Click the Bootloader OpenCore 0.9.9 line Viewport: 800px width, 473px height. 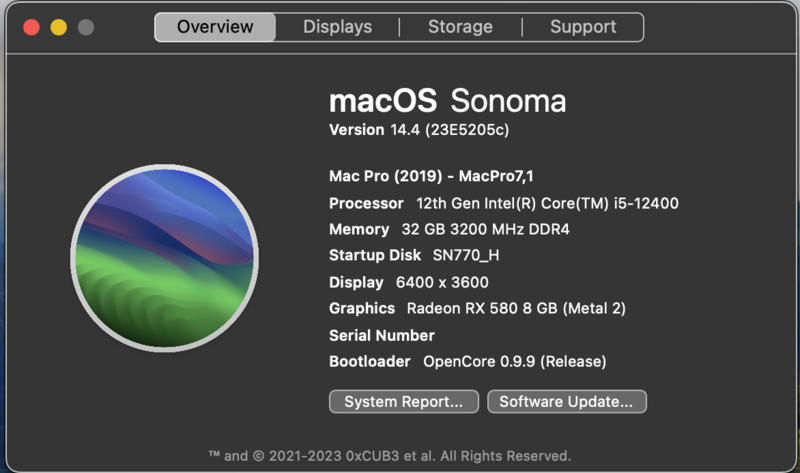tap(467, 361)
